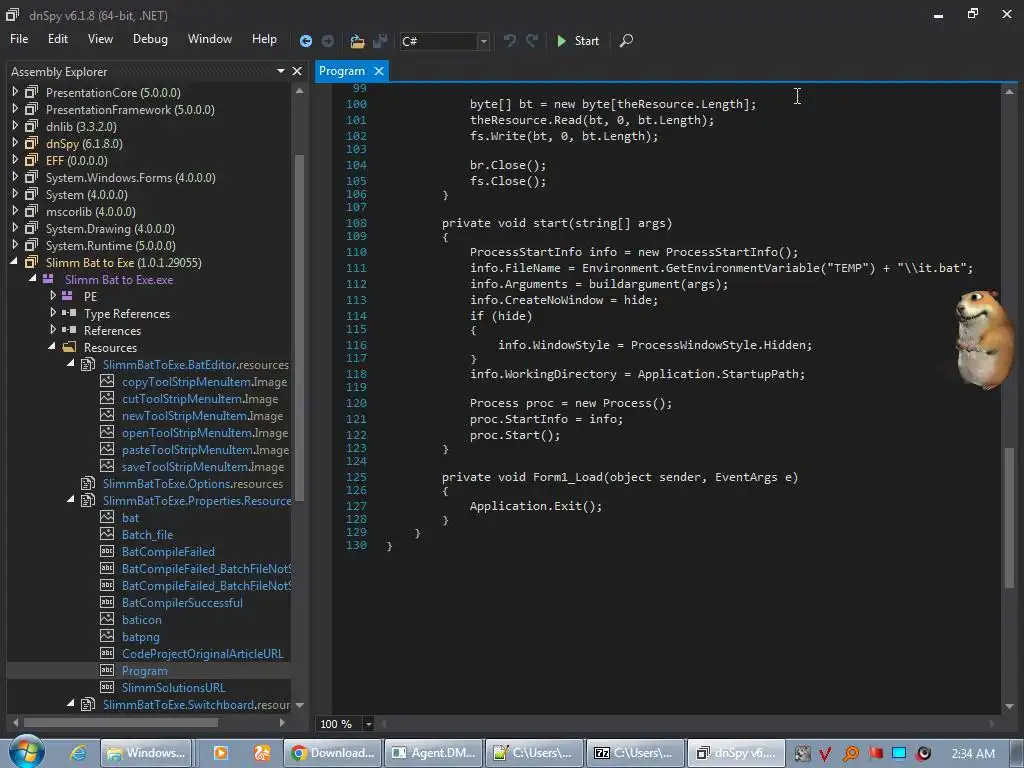The height and width of the screenshot is (768, 1024).
Task: Click the Save All toolbar icon
Action: click(x=380, y=41)
